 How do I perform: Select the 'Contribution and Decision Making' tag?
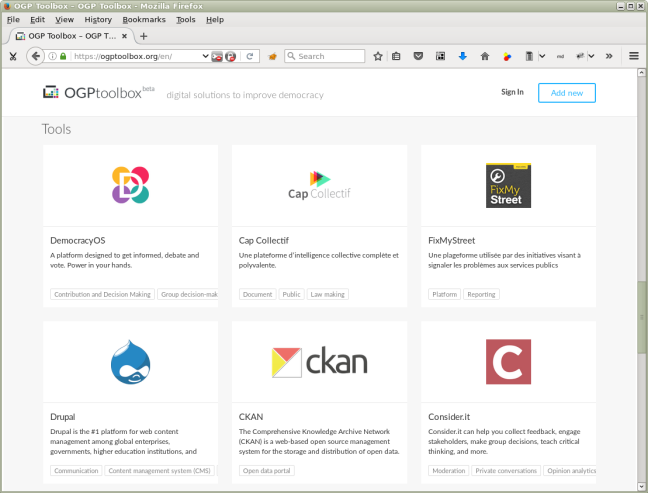point(102,294)
